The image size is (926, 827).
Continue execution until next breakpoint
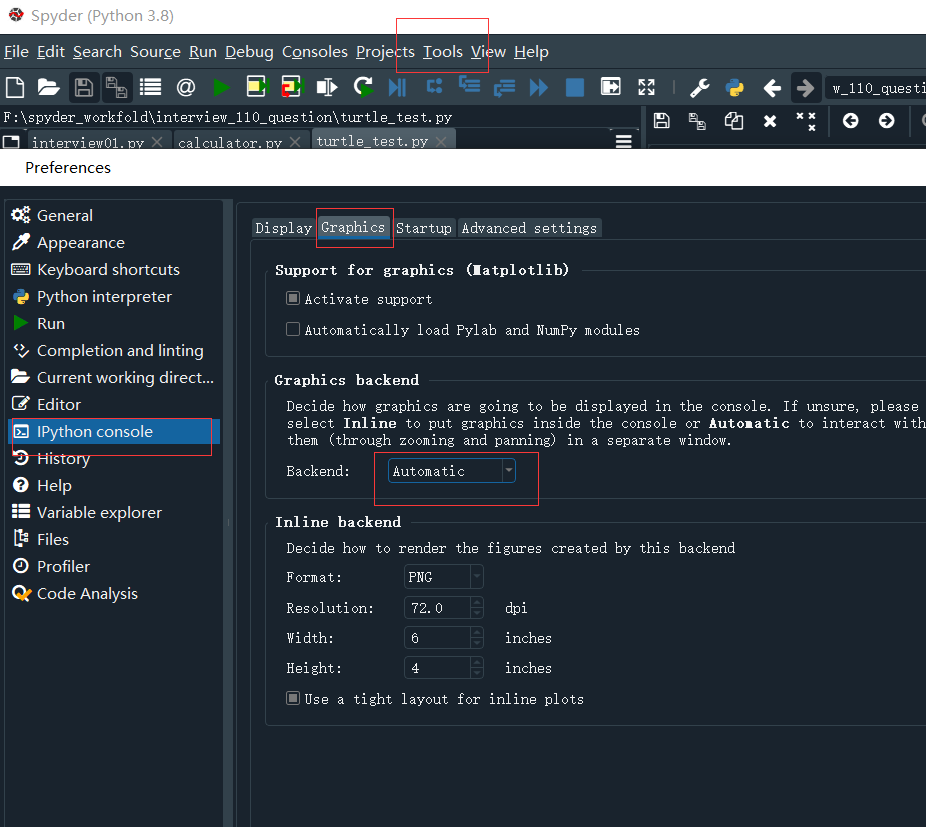click(x=539, y=87)
